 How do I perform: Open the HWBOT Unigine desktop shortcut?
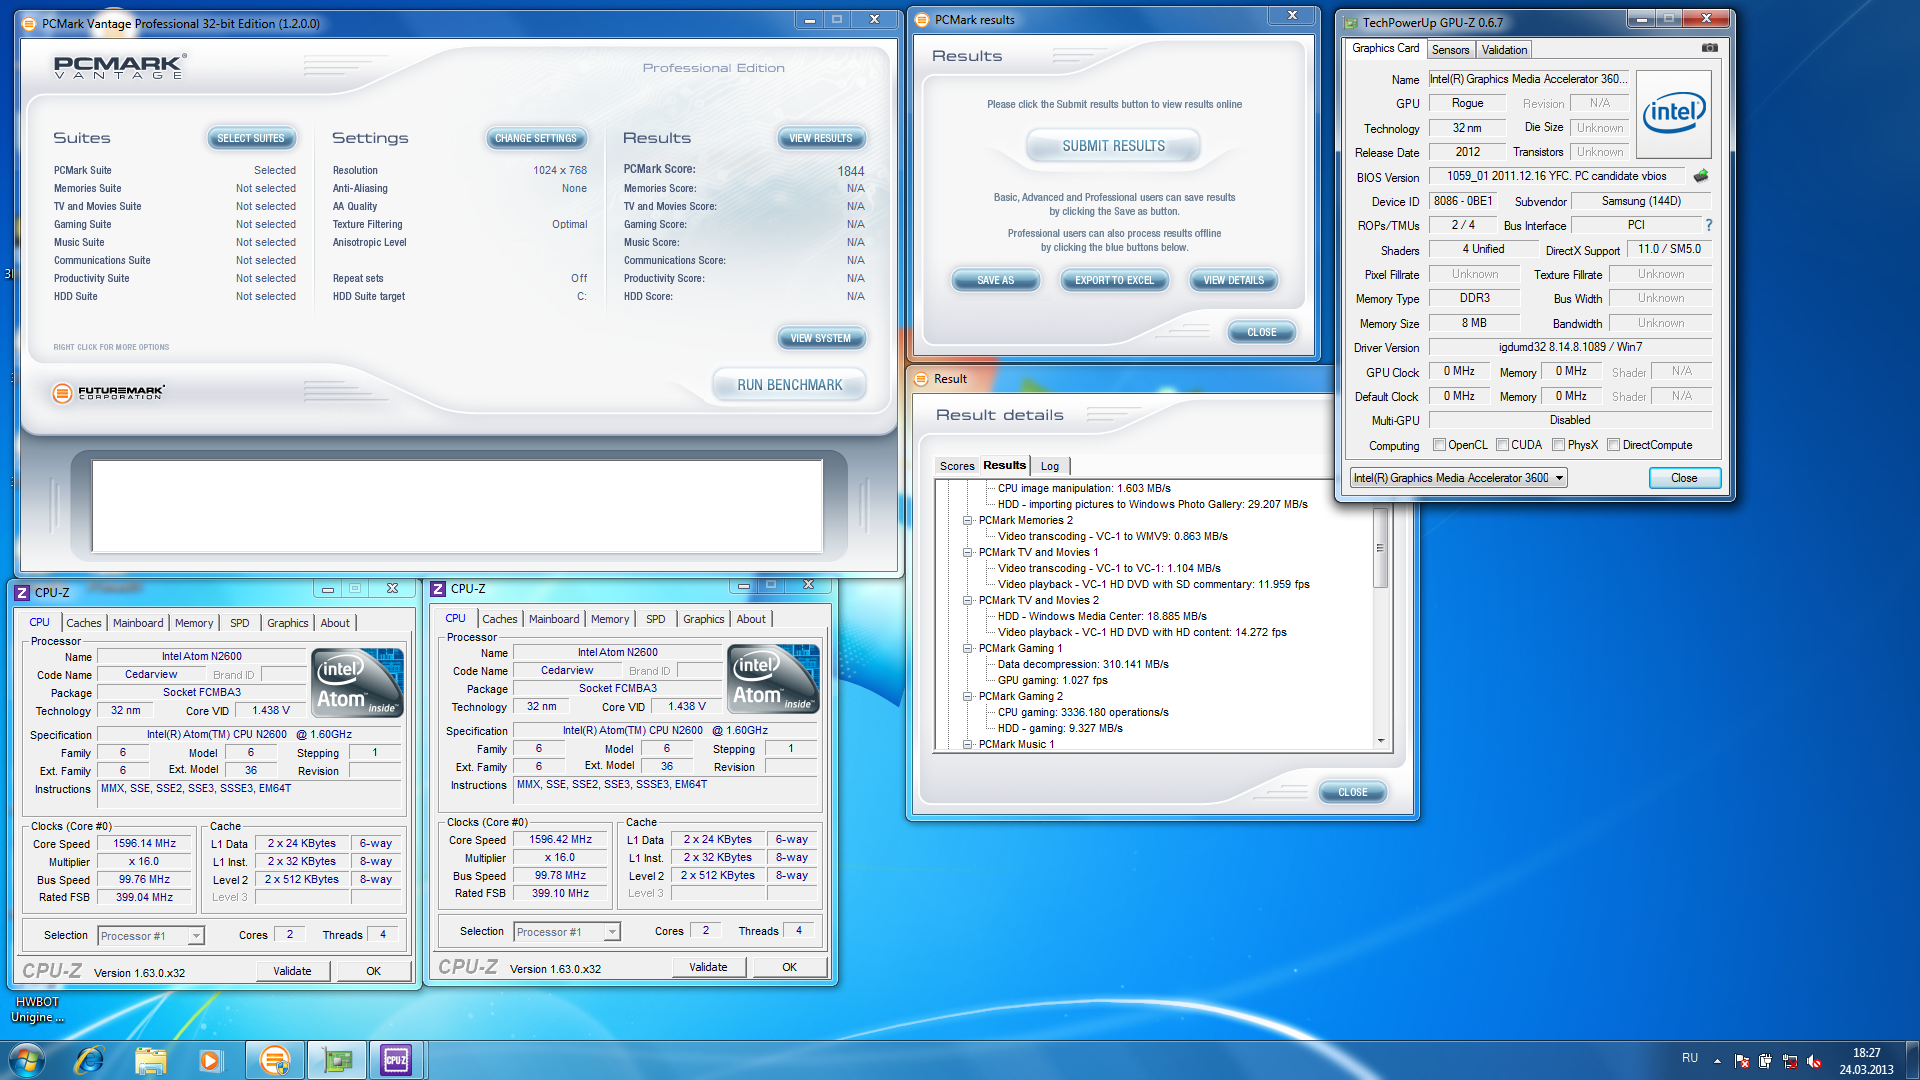pos(37,1009)
